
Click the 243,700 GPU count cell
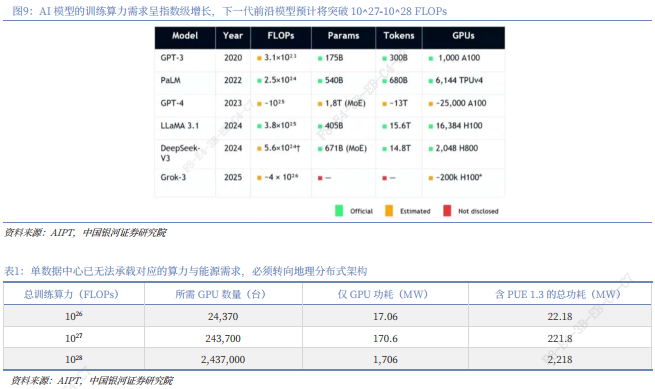tap(223, 338)
